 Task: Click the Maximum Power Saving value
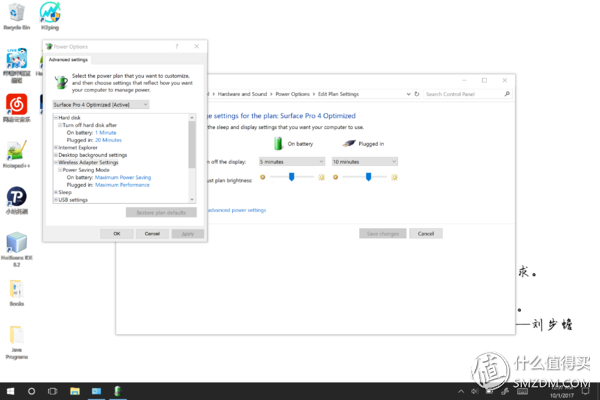click(123, 177)
